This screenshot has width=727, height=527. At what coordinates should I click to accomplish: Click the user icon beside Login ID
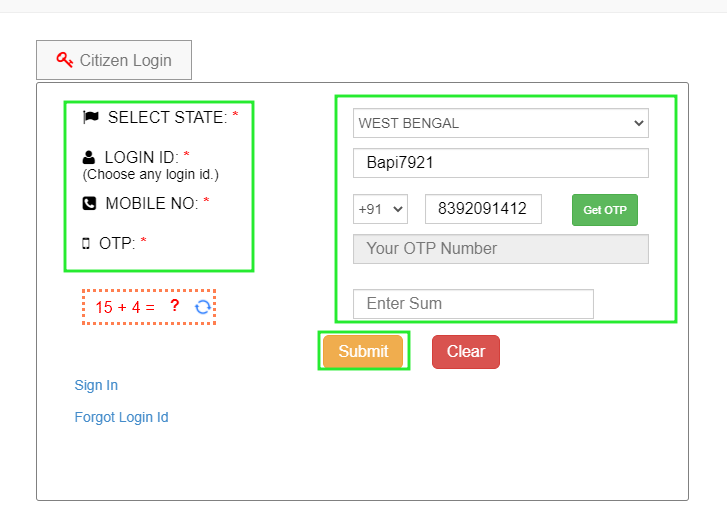pyautogui.click(x=90, y=157)
